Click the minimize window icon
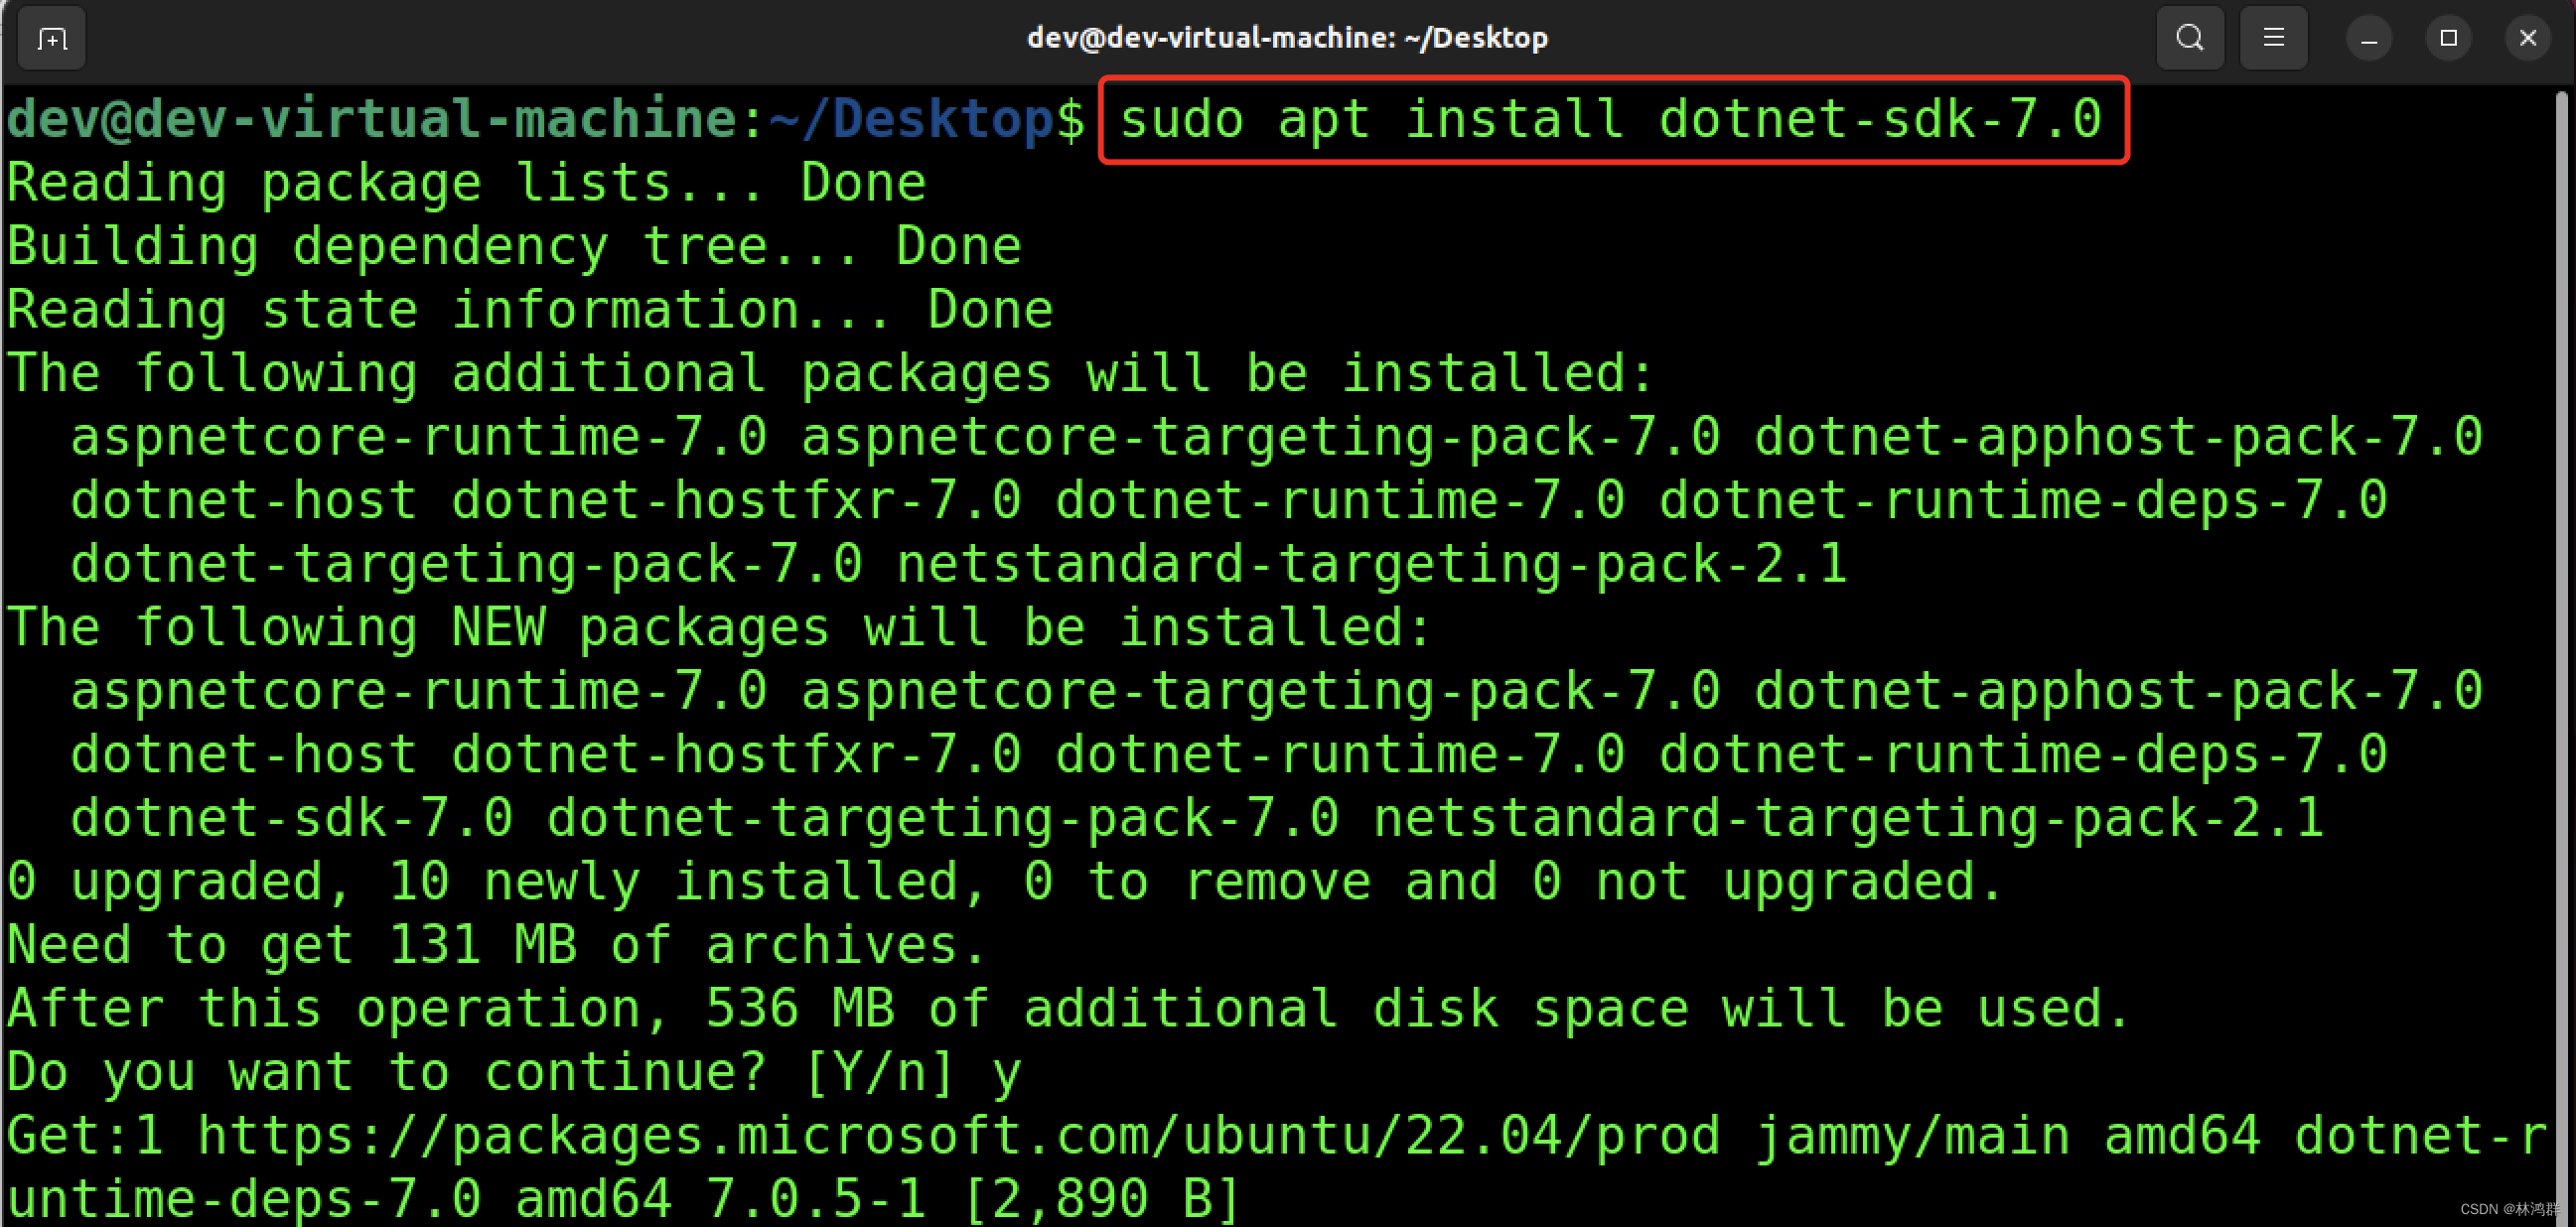The image size is (2576, 1227). (x=2369, y=38)
